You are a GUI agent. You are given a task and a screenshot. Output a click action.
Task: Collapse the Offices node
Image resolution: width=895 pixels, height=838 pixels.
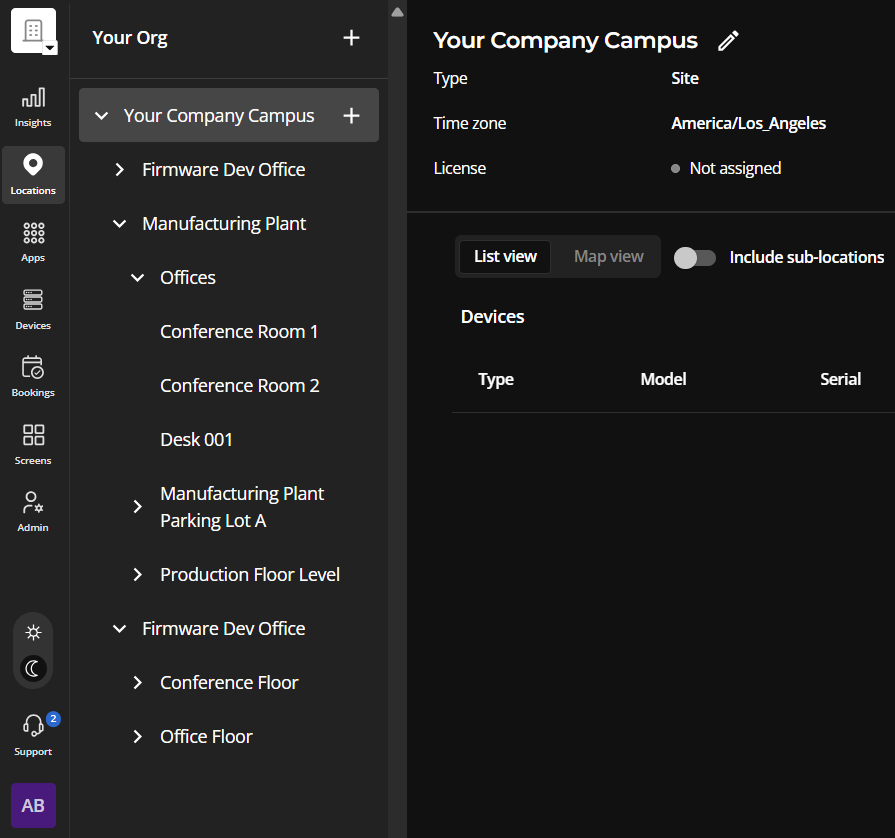pyautogui.click(x=138, y=278)
